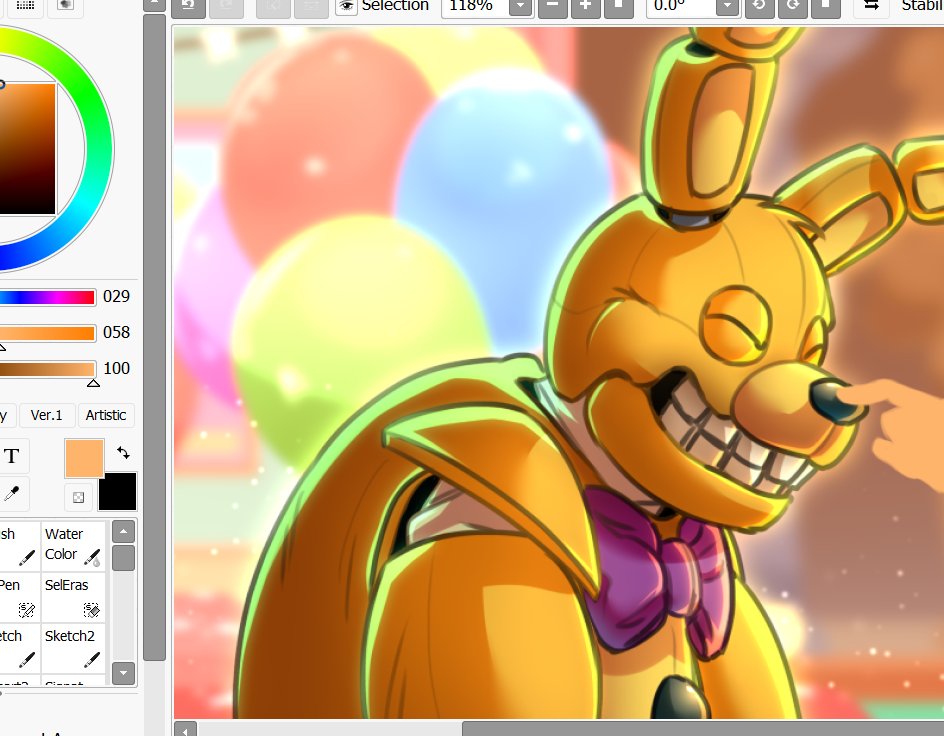The image size is (944, 736).
Task: Click the Stabilizer label in the toolbar
Action: coord(922,6)
